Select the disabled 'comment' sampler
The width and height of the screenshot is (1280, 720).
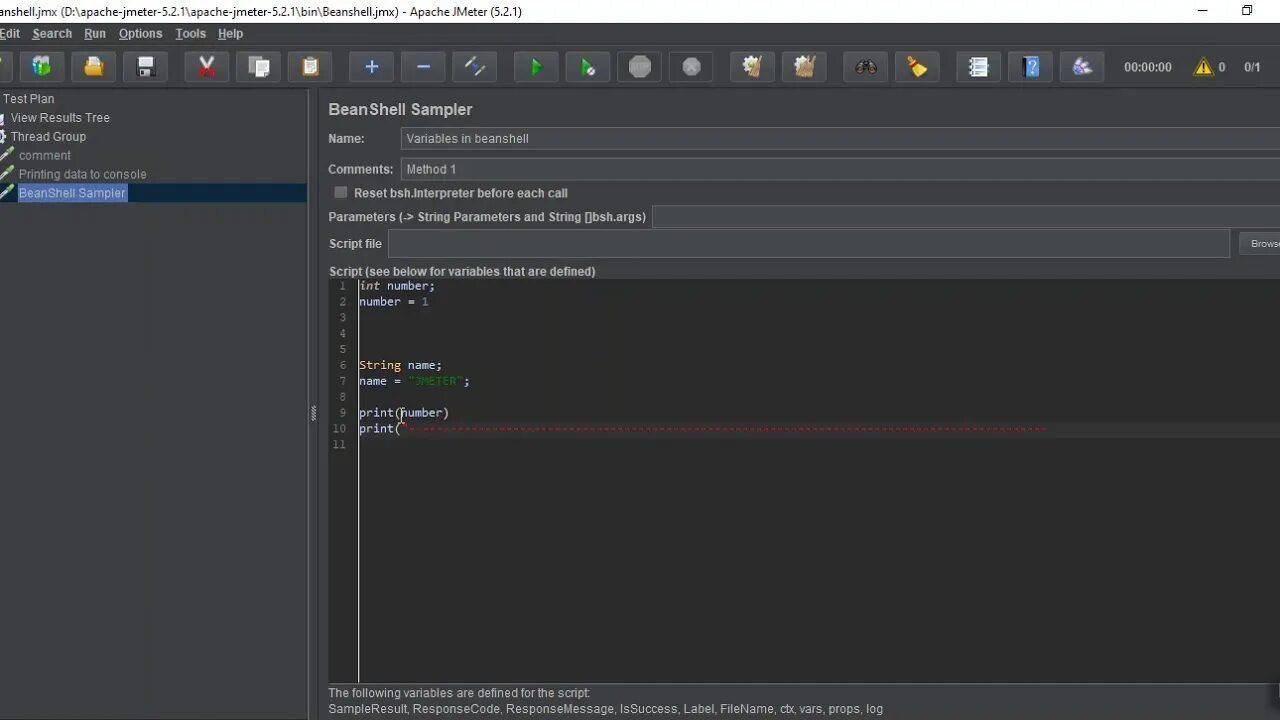(44, 156)
